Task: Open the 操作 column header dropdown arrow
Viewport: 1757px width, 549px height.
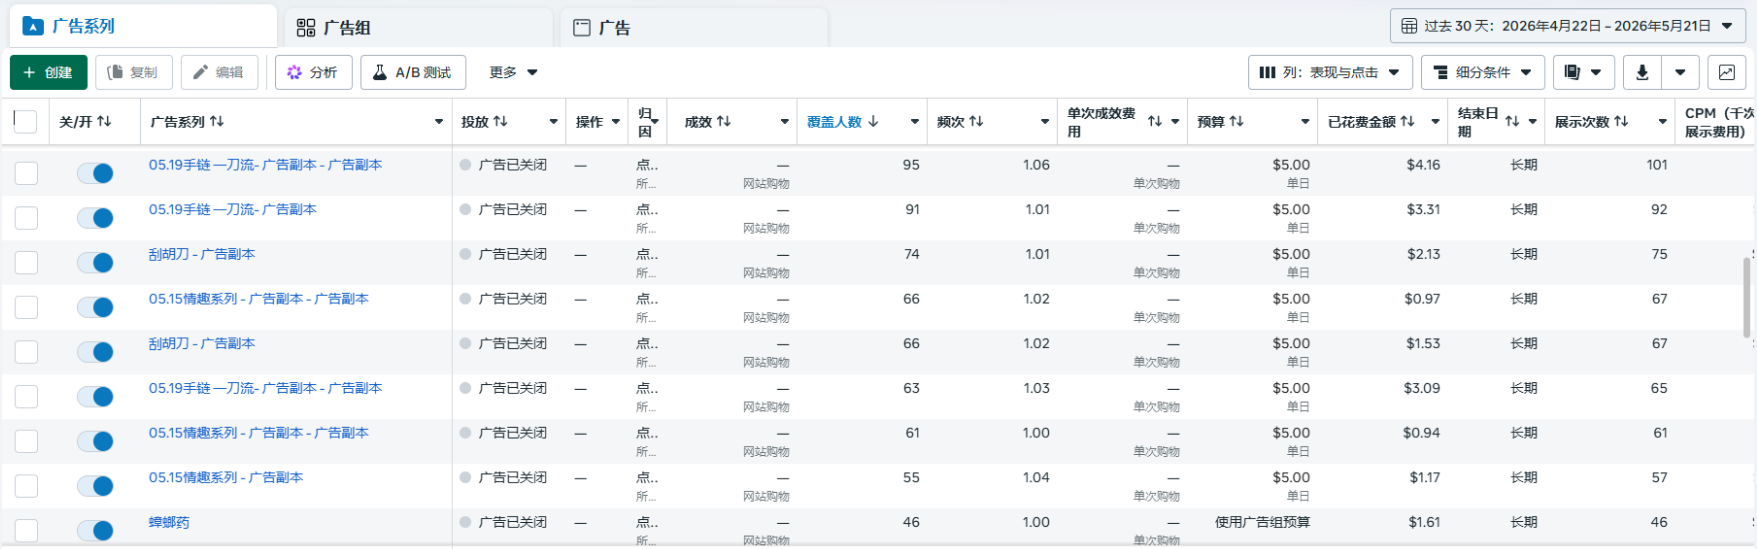Action: (x=615, y=122)
